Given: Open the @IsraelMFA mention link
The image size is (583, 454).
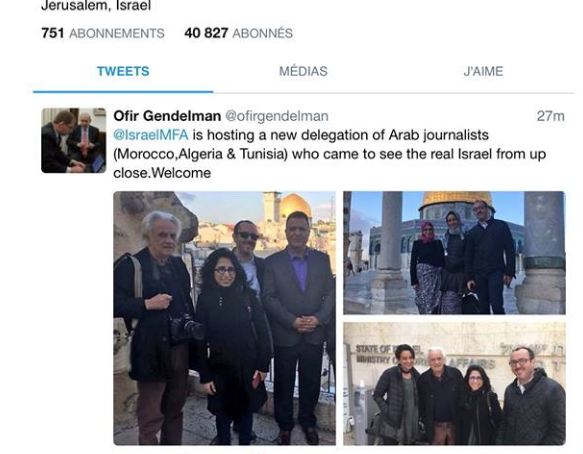Looking at the screenshot, I should [x=151, y=135].
